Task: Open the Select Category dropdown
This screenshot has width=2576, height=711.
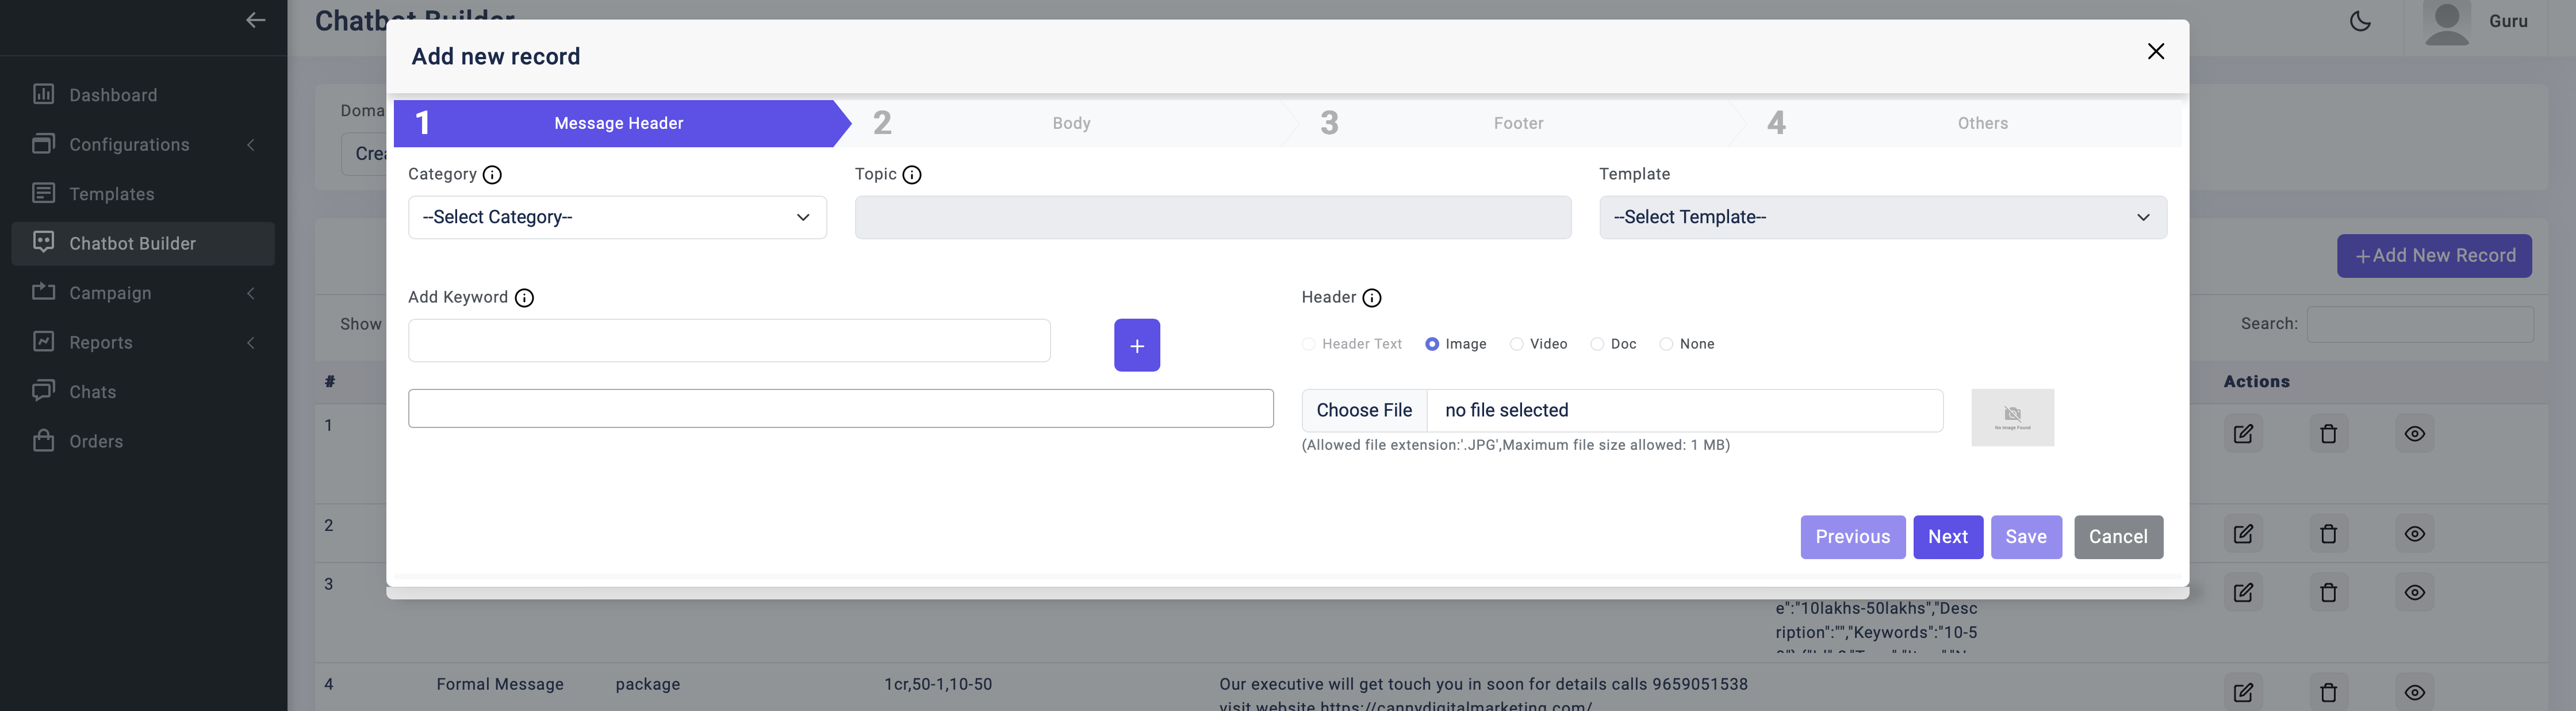Action: tap(617, 217)
